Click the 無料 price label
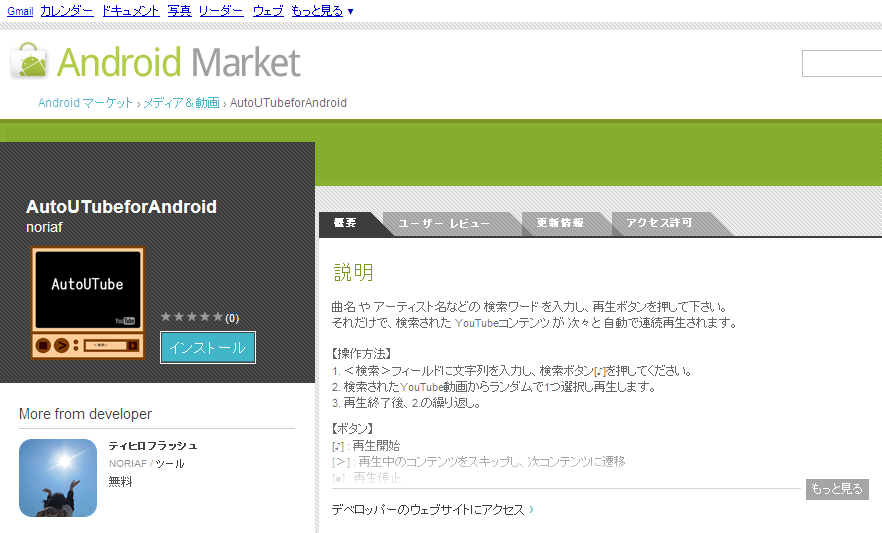The width and height of the screenshot is (882, 533). click(x=120, y=482)
